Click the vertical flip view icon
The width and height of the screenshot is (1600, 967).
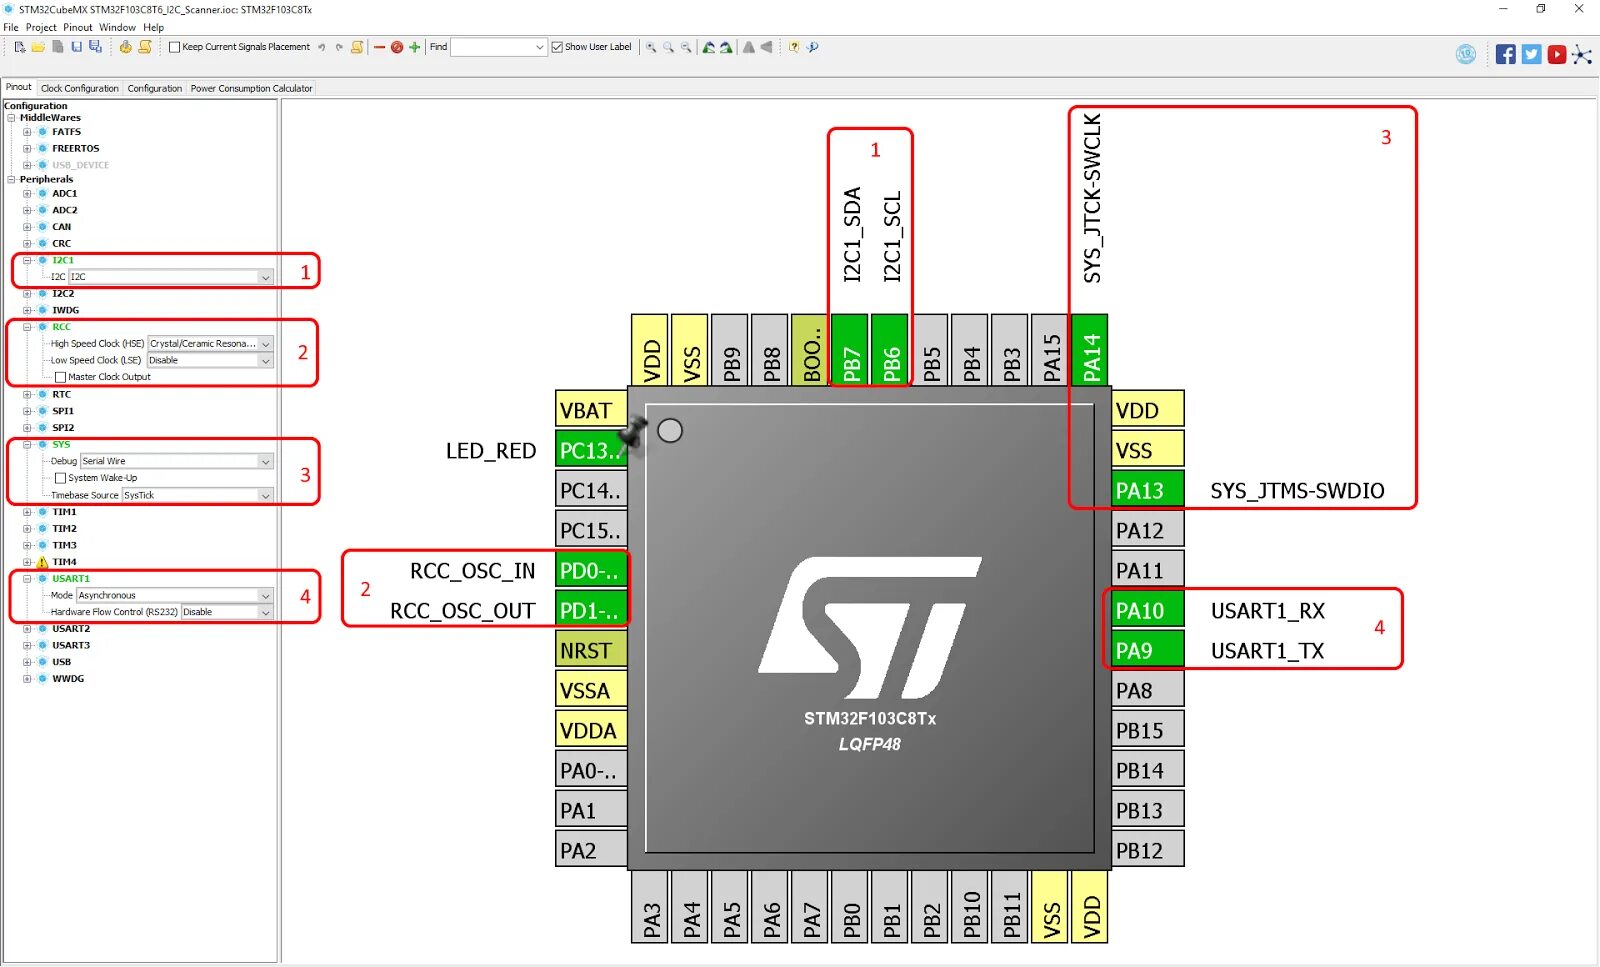[748, 47]
